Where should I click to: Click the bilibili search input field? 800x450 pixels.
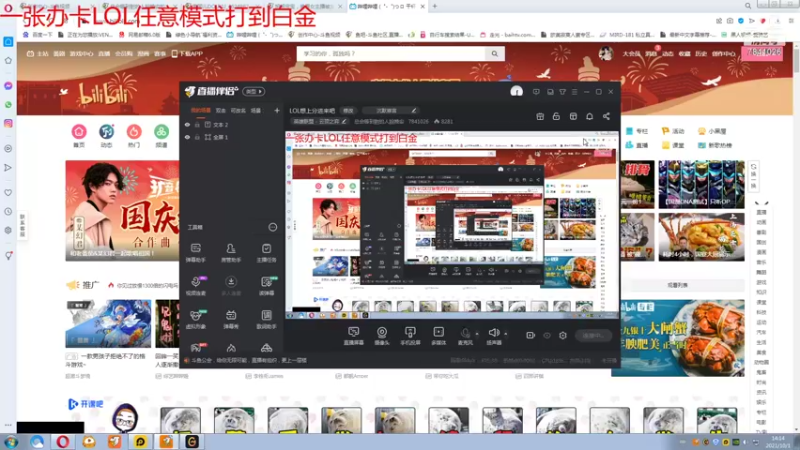(x=391, y=54)
